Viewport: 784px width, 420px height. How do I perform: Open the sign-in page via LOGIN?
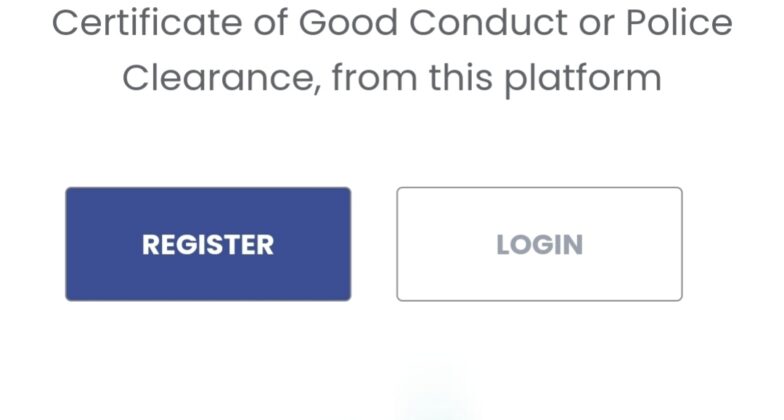coord(539,244)
